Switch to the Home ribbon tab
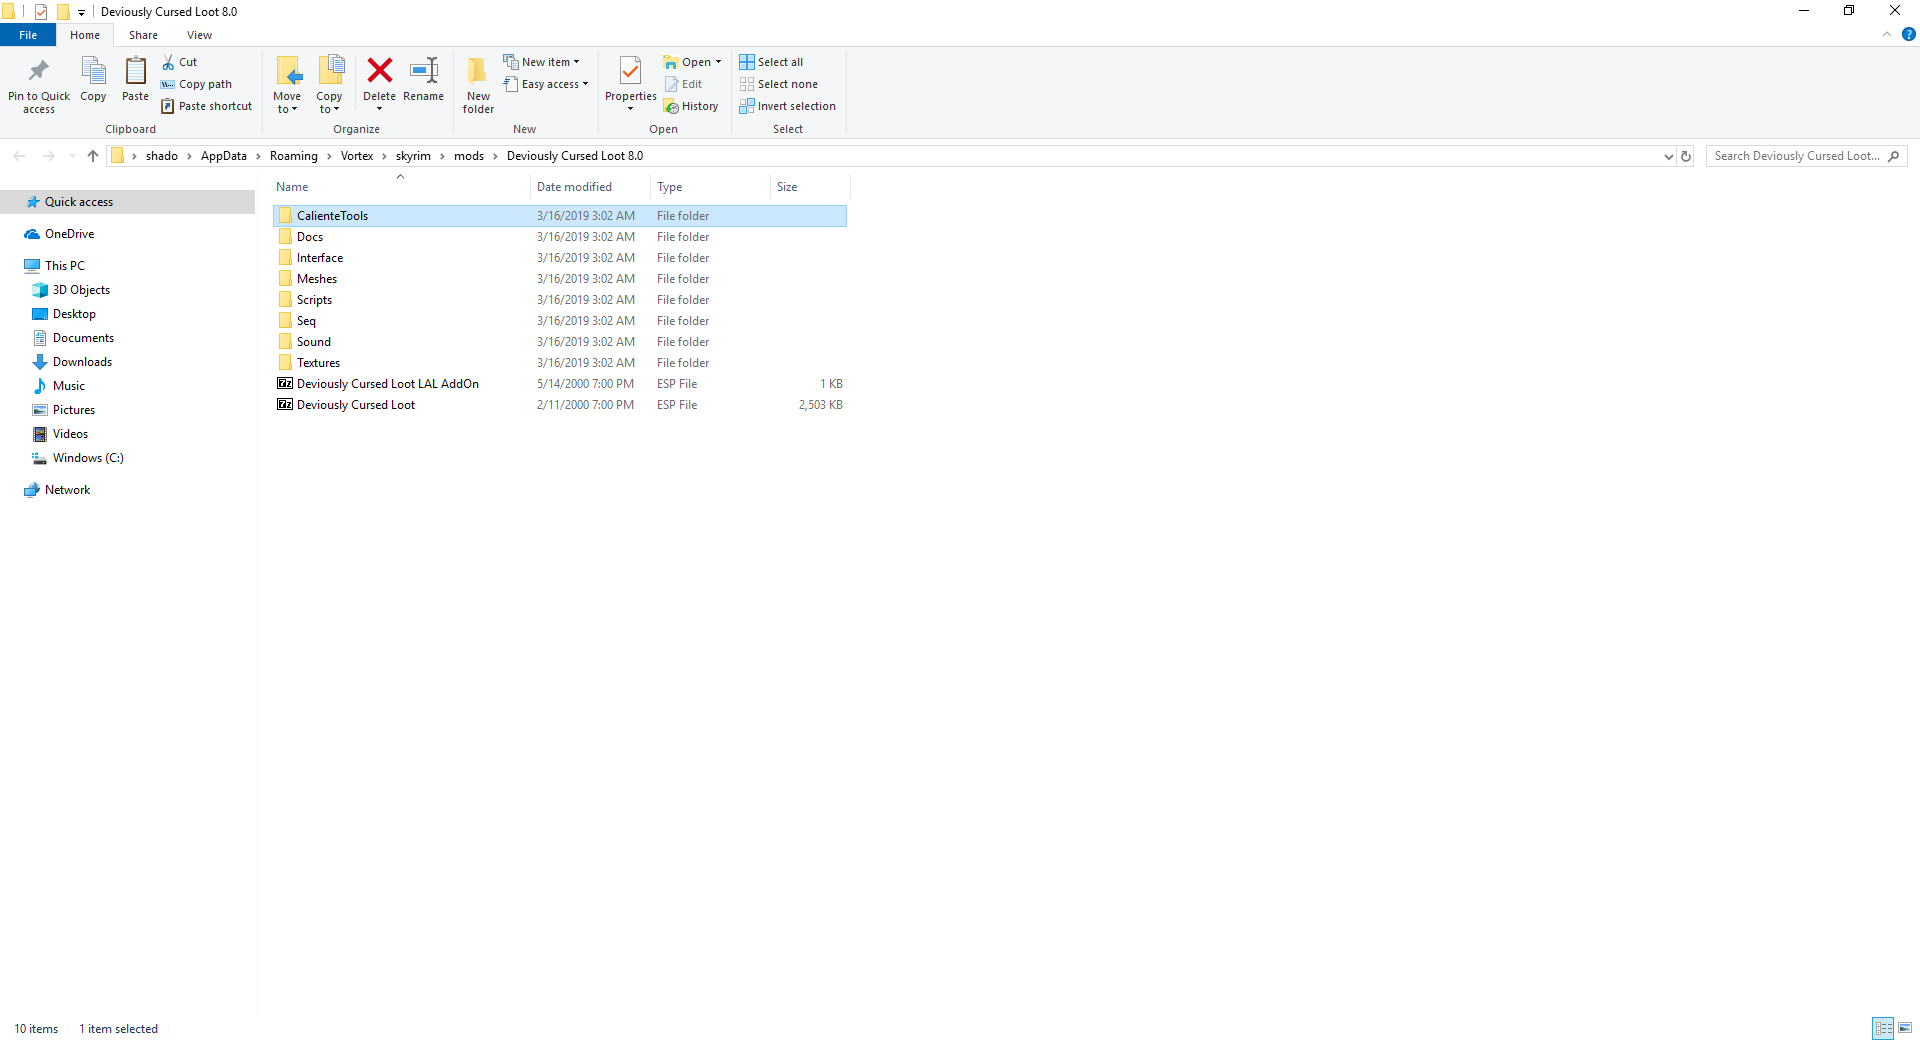Viewport: 1920px width, 1040px height. click(85, 35)
